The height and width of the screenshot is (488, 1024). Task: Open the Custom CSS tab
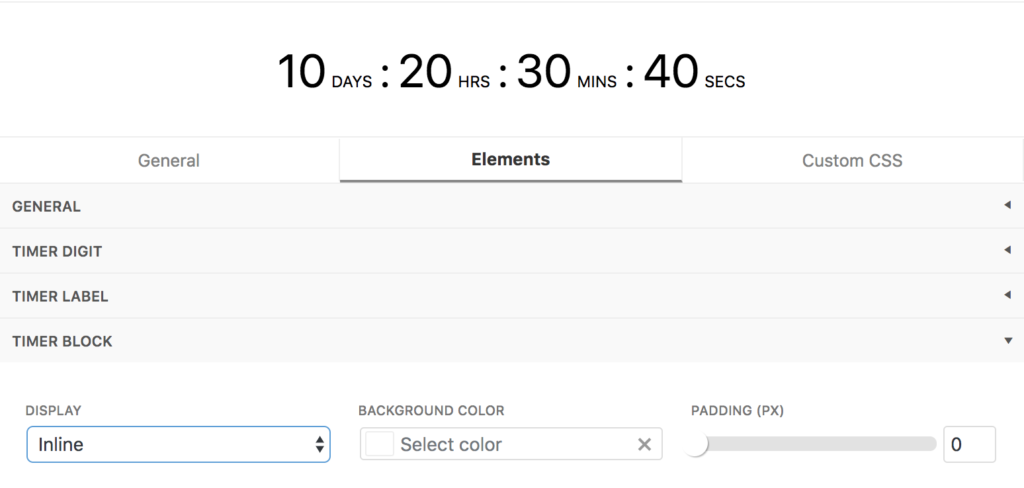852,161
